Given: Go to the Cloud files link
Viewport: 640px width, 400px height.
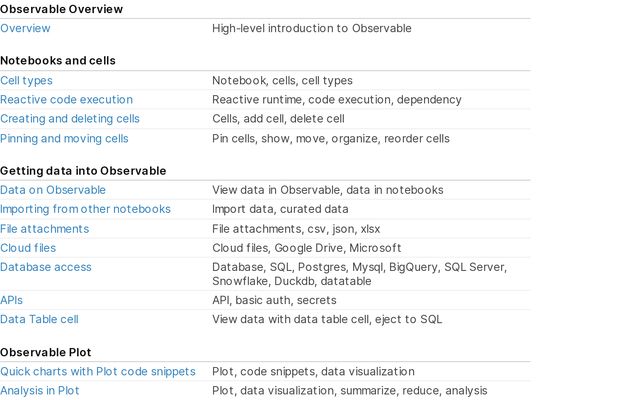Looking at the screenshot, I should [x=28, y=248].
